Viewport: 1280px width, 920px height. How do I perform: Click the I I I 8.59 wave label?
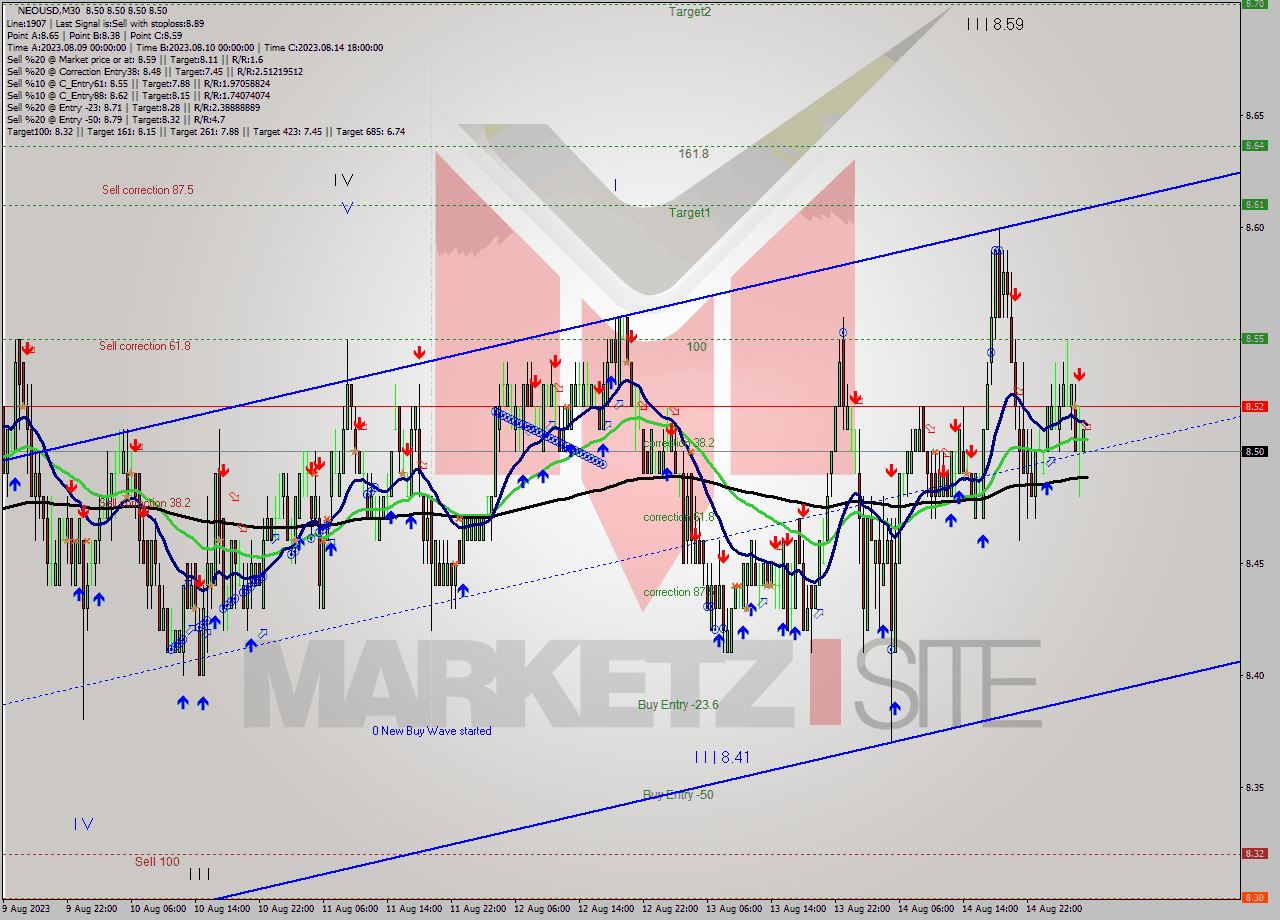pyautogui.click(x=995, y=24)
